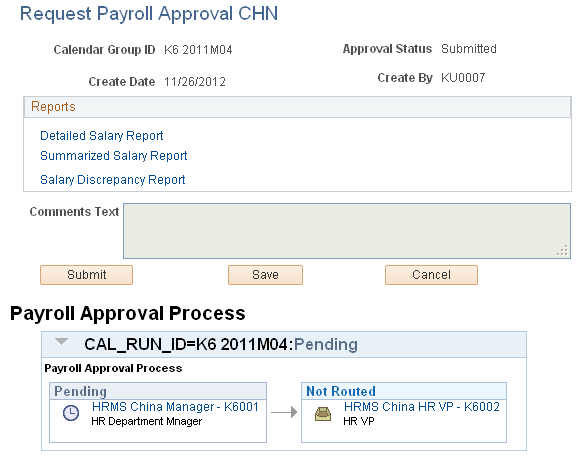This screenshot has height=458, width=583.
Task: Click the Pending status in CAL_RUN_ID header
Action: (x=326, y=344)
